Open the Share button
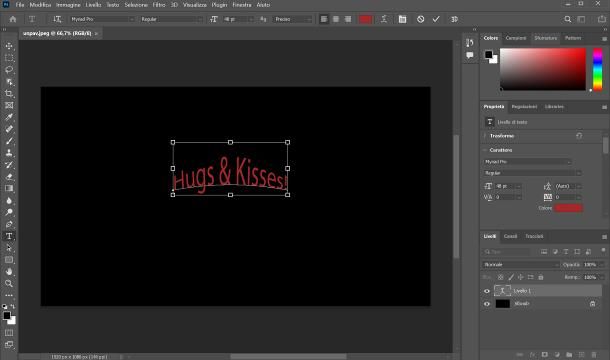610x360 pixels. pyautogui.click(x=601, y=19)
